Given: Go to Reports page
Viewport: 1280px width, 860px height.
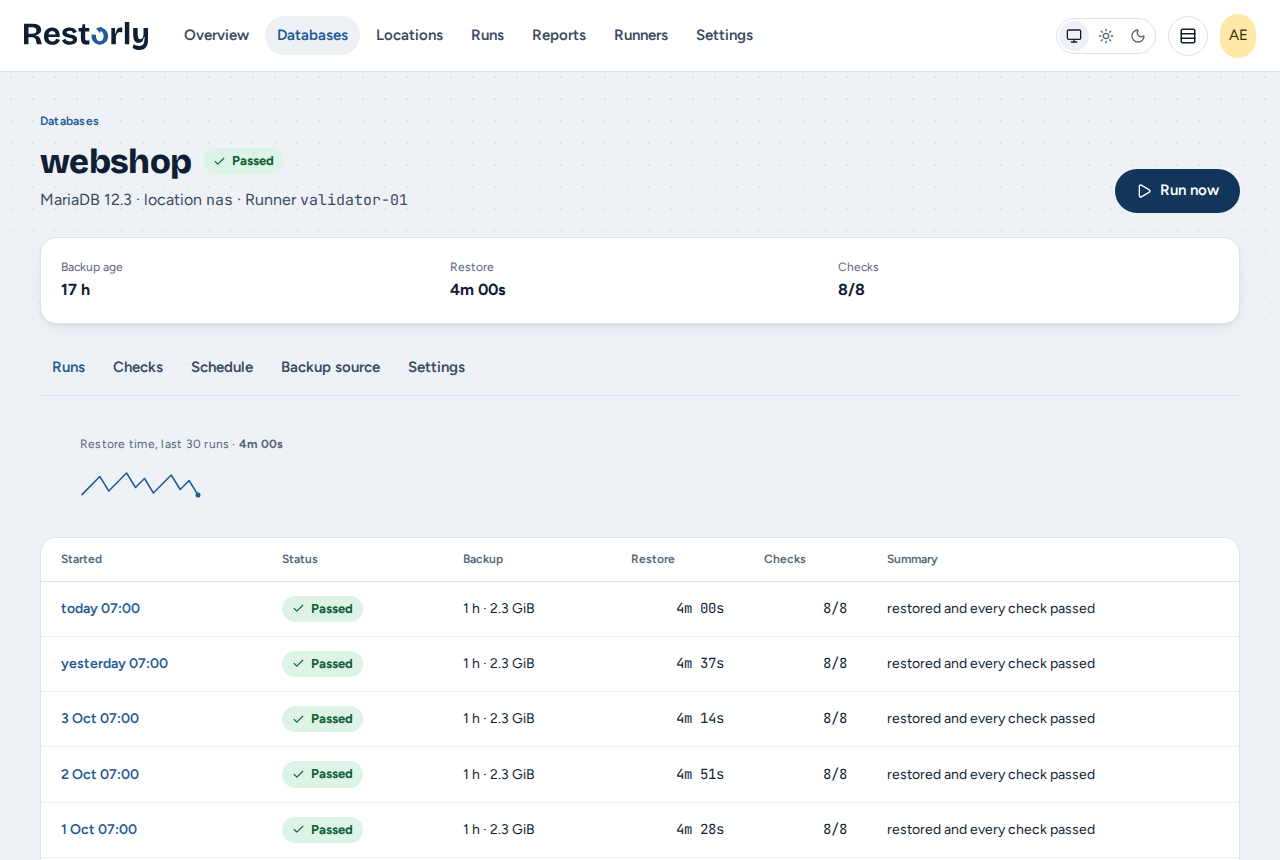Looking at the screenshot, I should 559,35.
